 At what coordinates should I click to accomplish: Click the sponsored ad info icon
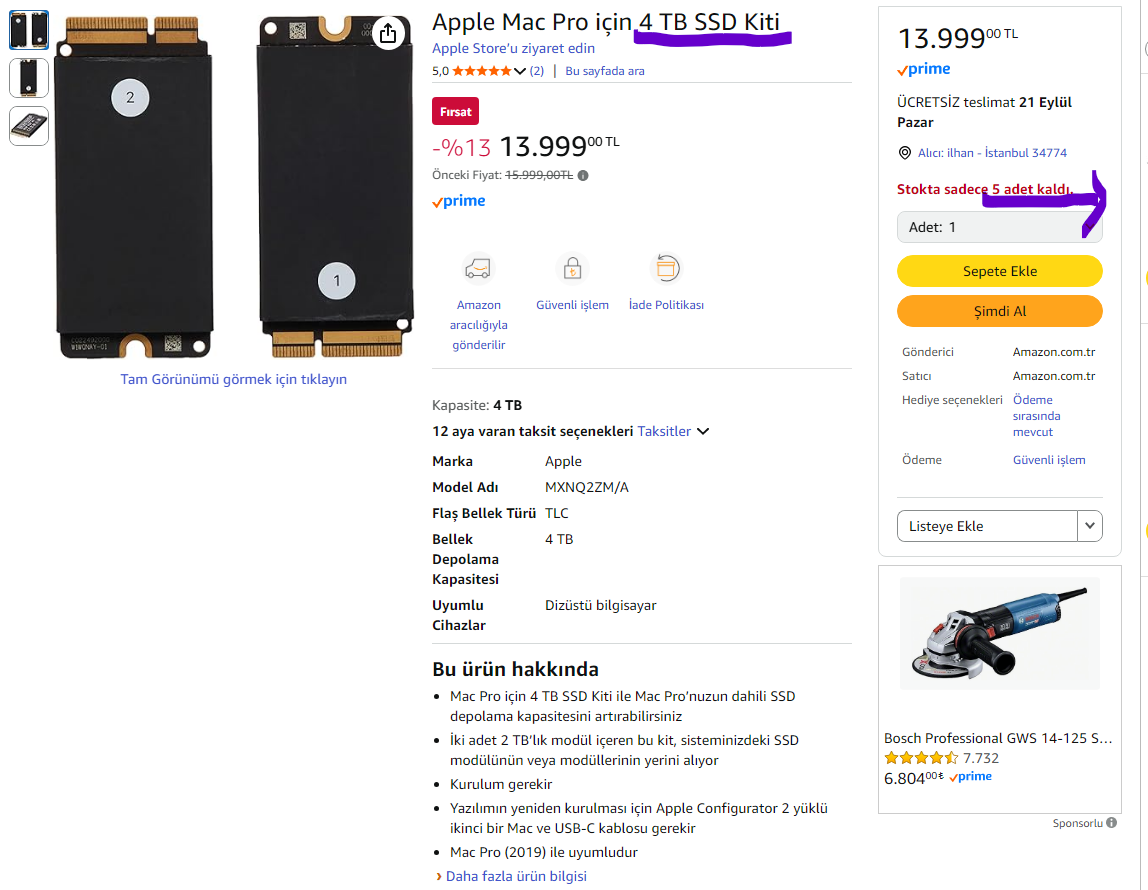tap(1111, 823)
